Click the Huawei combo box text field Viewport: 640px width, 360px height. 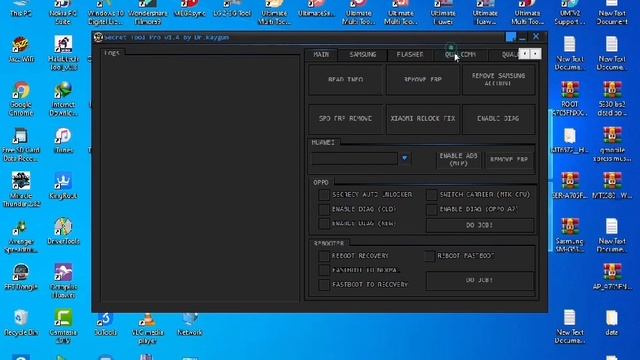[x=354, y=158]
